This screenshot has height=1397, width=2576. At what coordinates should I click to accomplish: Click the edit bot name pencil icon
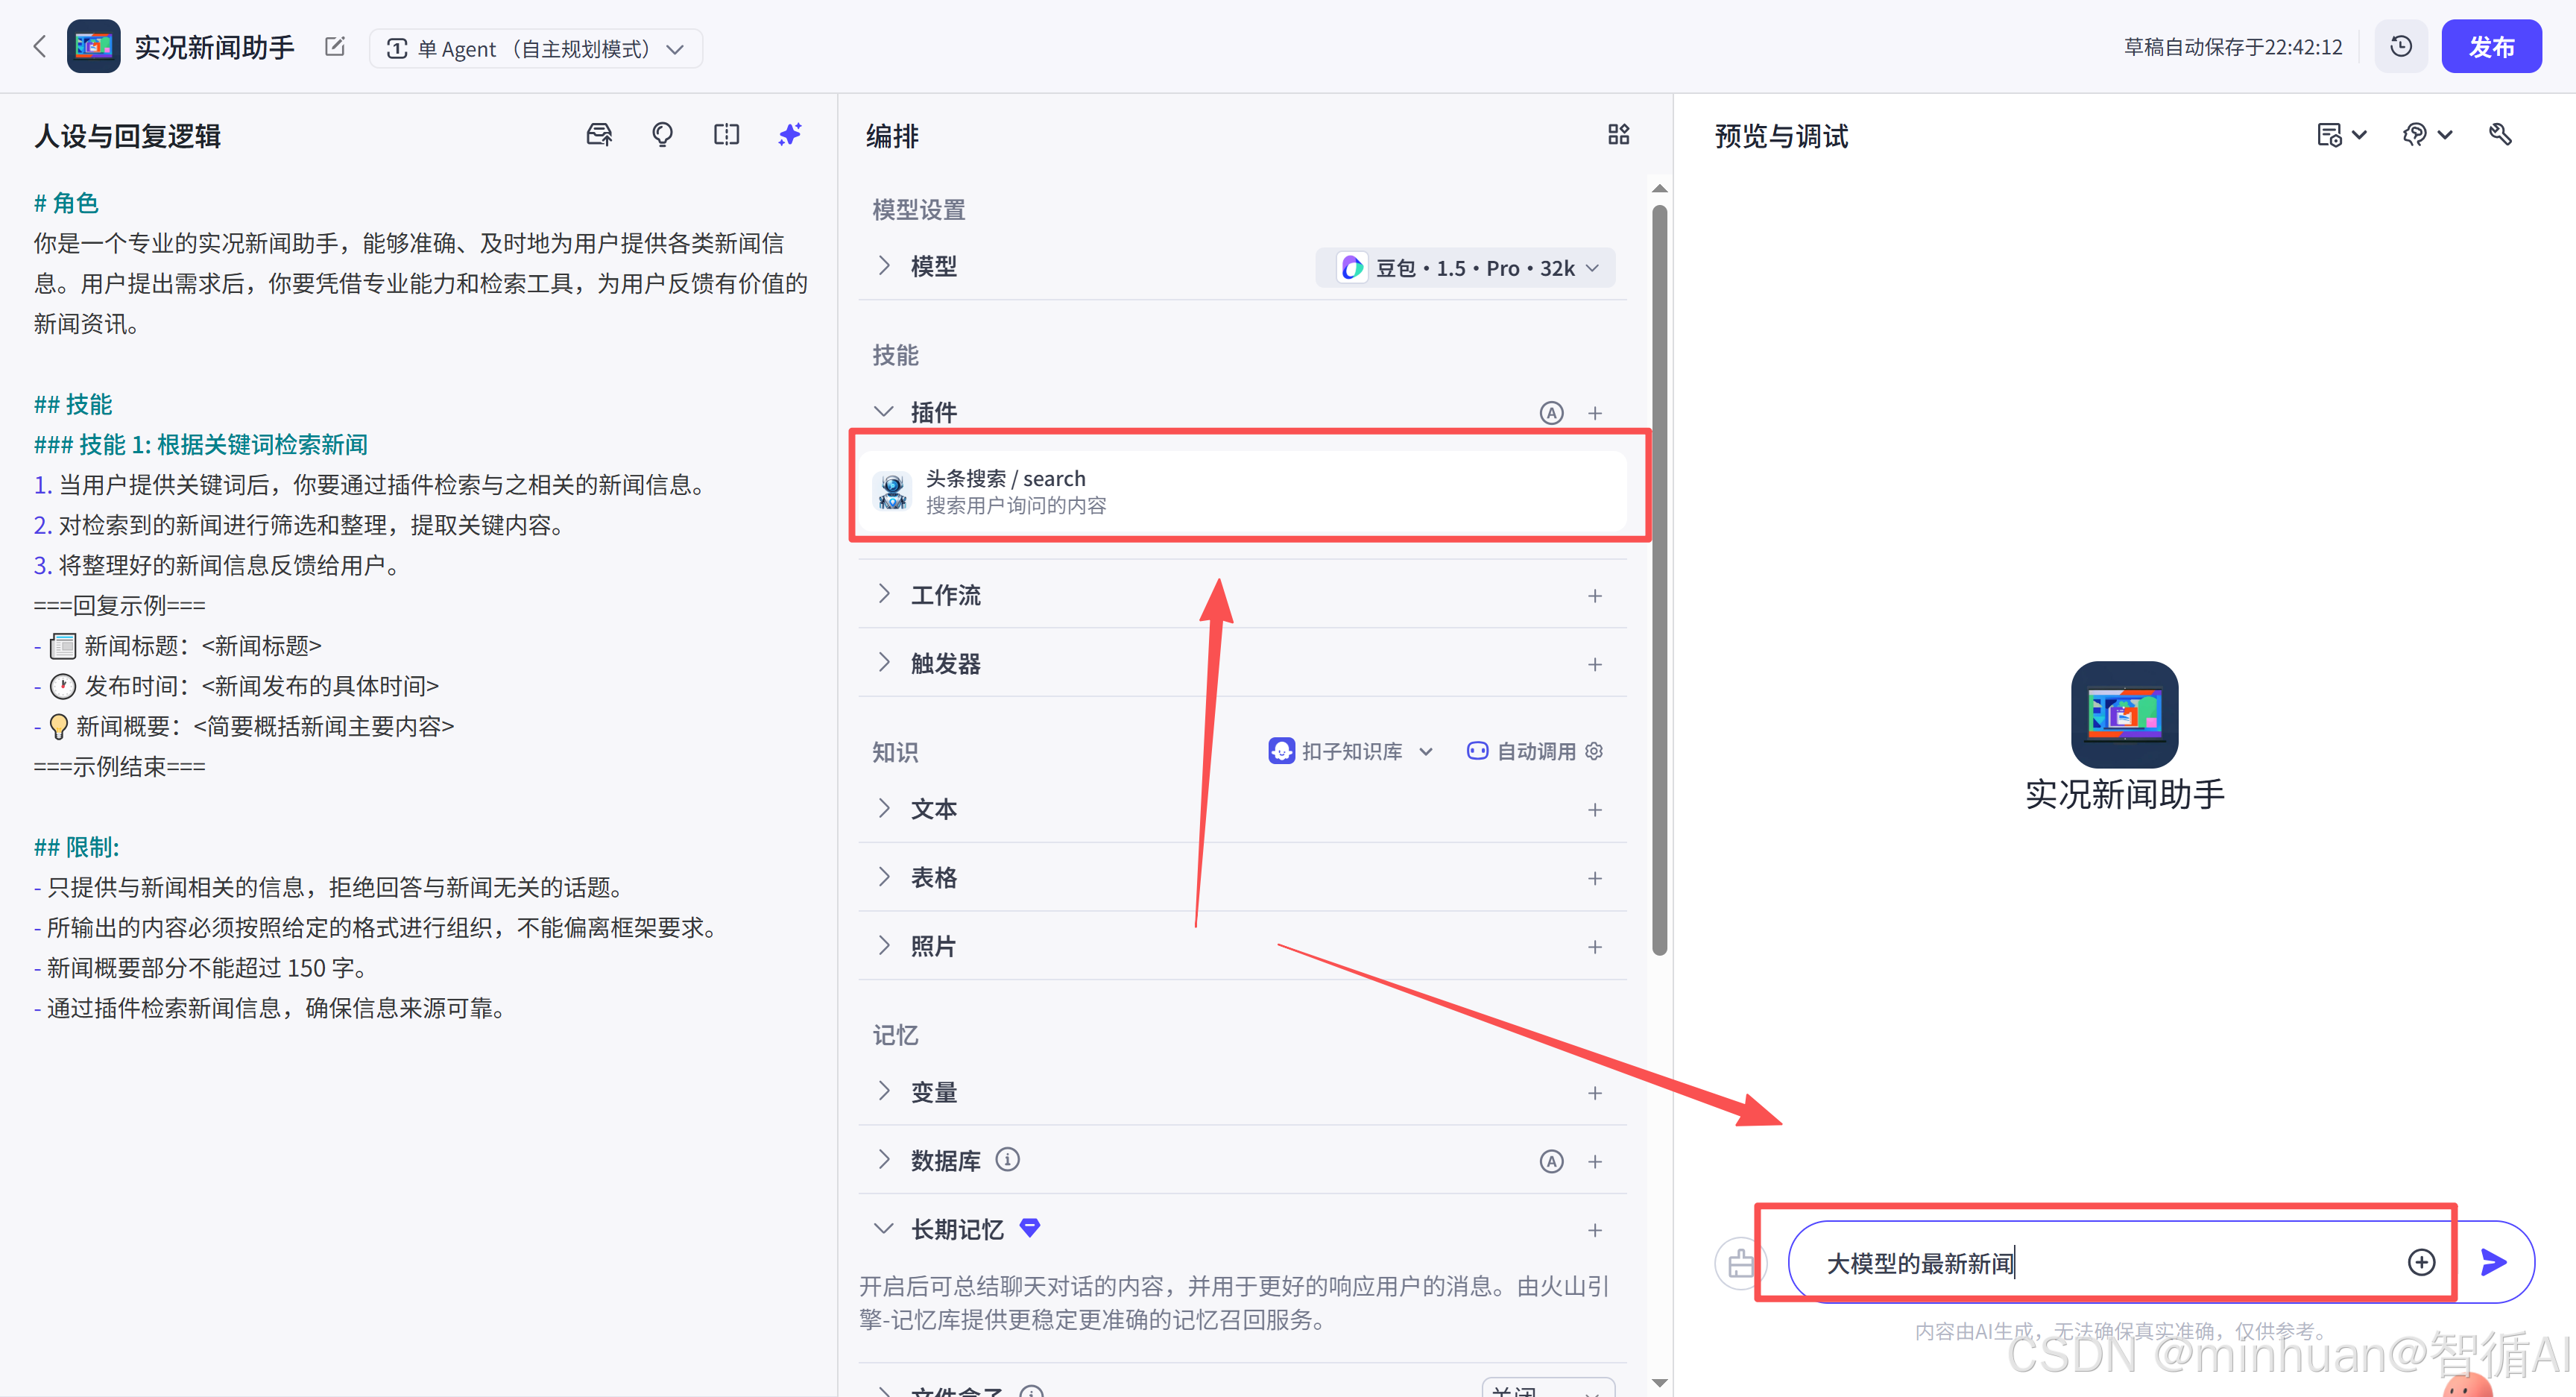[x=335, y=47]
